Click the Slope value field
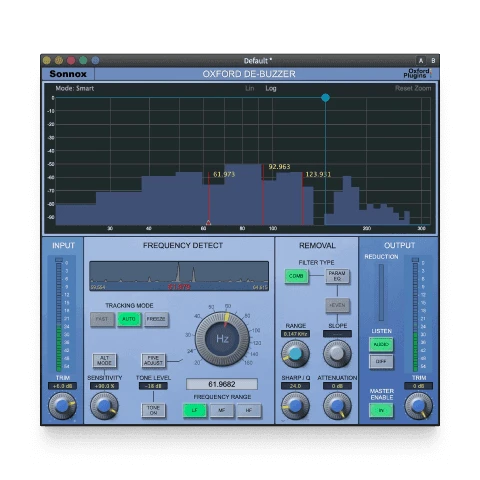Image resolution: width=480 pixels, height=480 pixels. click(337, 334)
